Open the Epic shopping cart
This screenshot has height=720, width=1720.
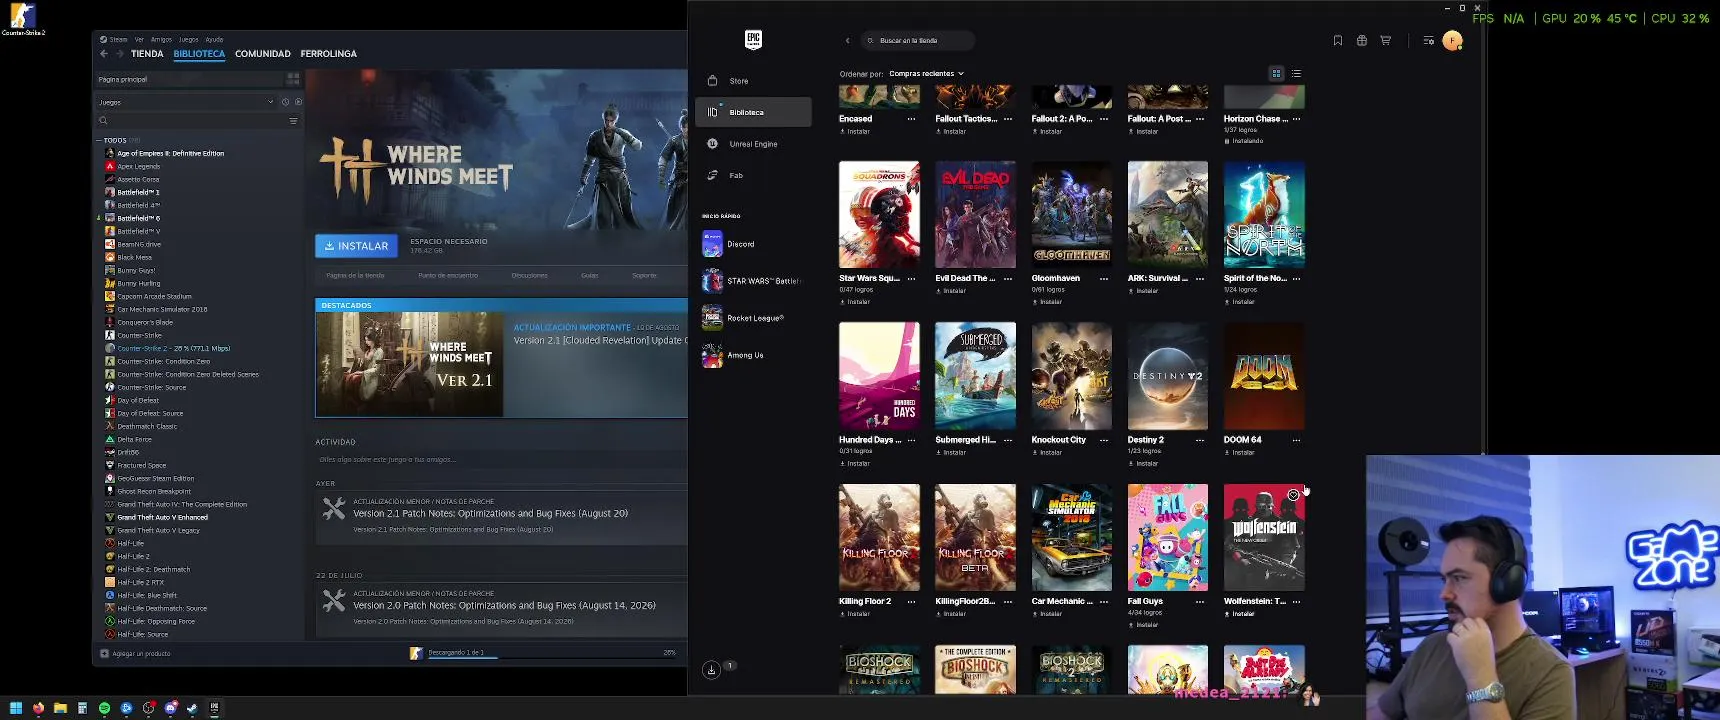coord(1386,41)
